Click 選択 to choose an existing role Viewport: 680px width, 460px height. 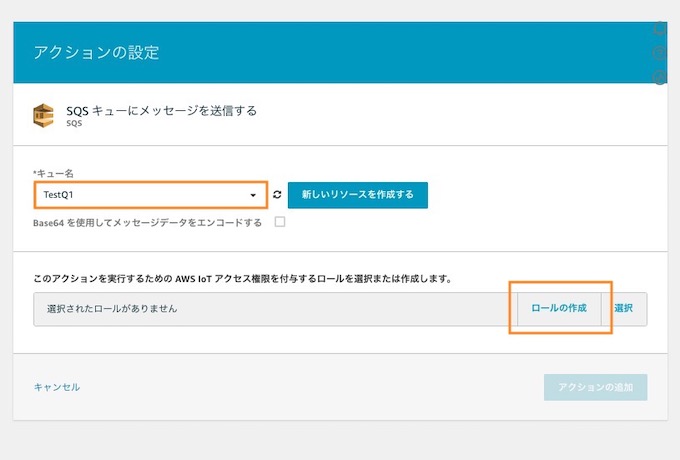point(624,308)
